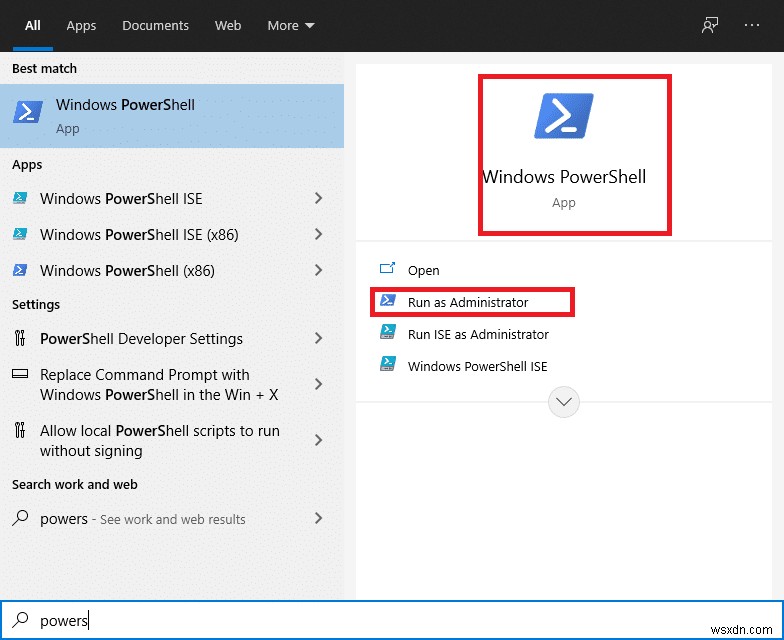Viewport: 784px width, 640px height.
Task: Click the large Windows PowerShell icon in the preview pane
Action: pyautogui.click(x=564, y=116)
